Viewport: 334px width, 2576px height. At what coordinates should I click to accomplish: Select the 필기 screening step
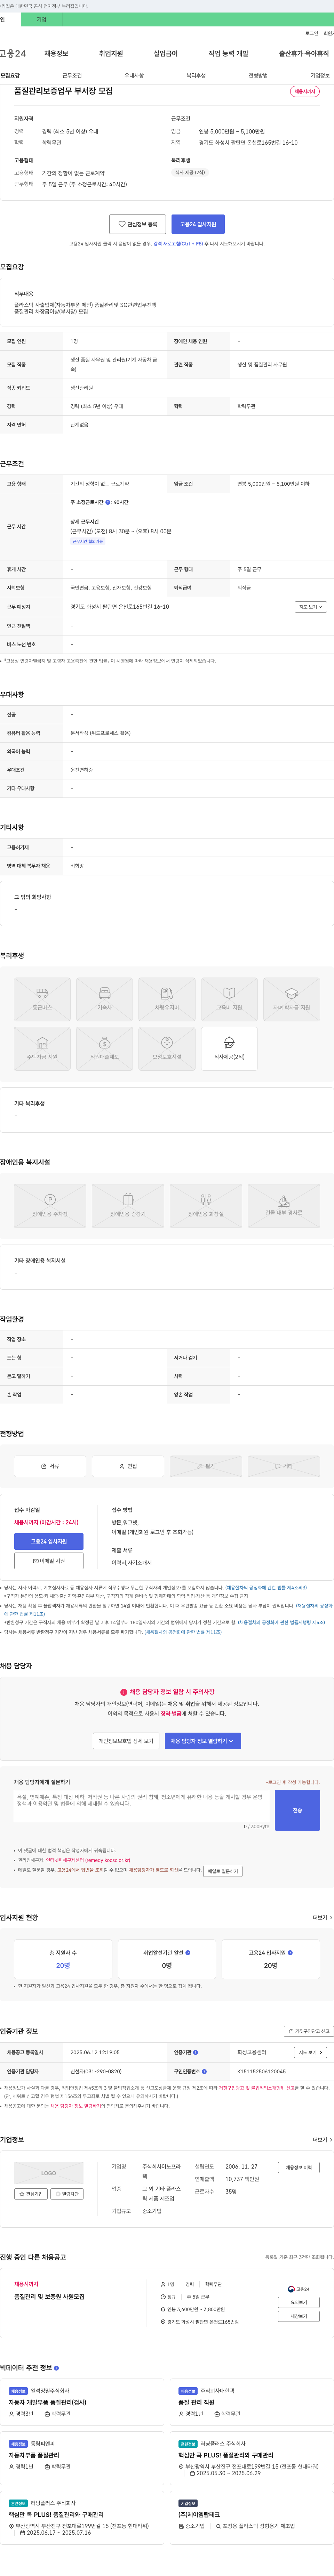tap(206, 1466)
